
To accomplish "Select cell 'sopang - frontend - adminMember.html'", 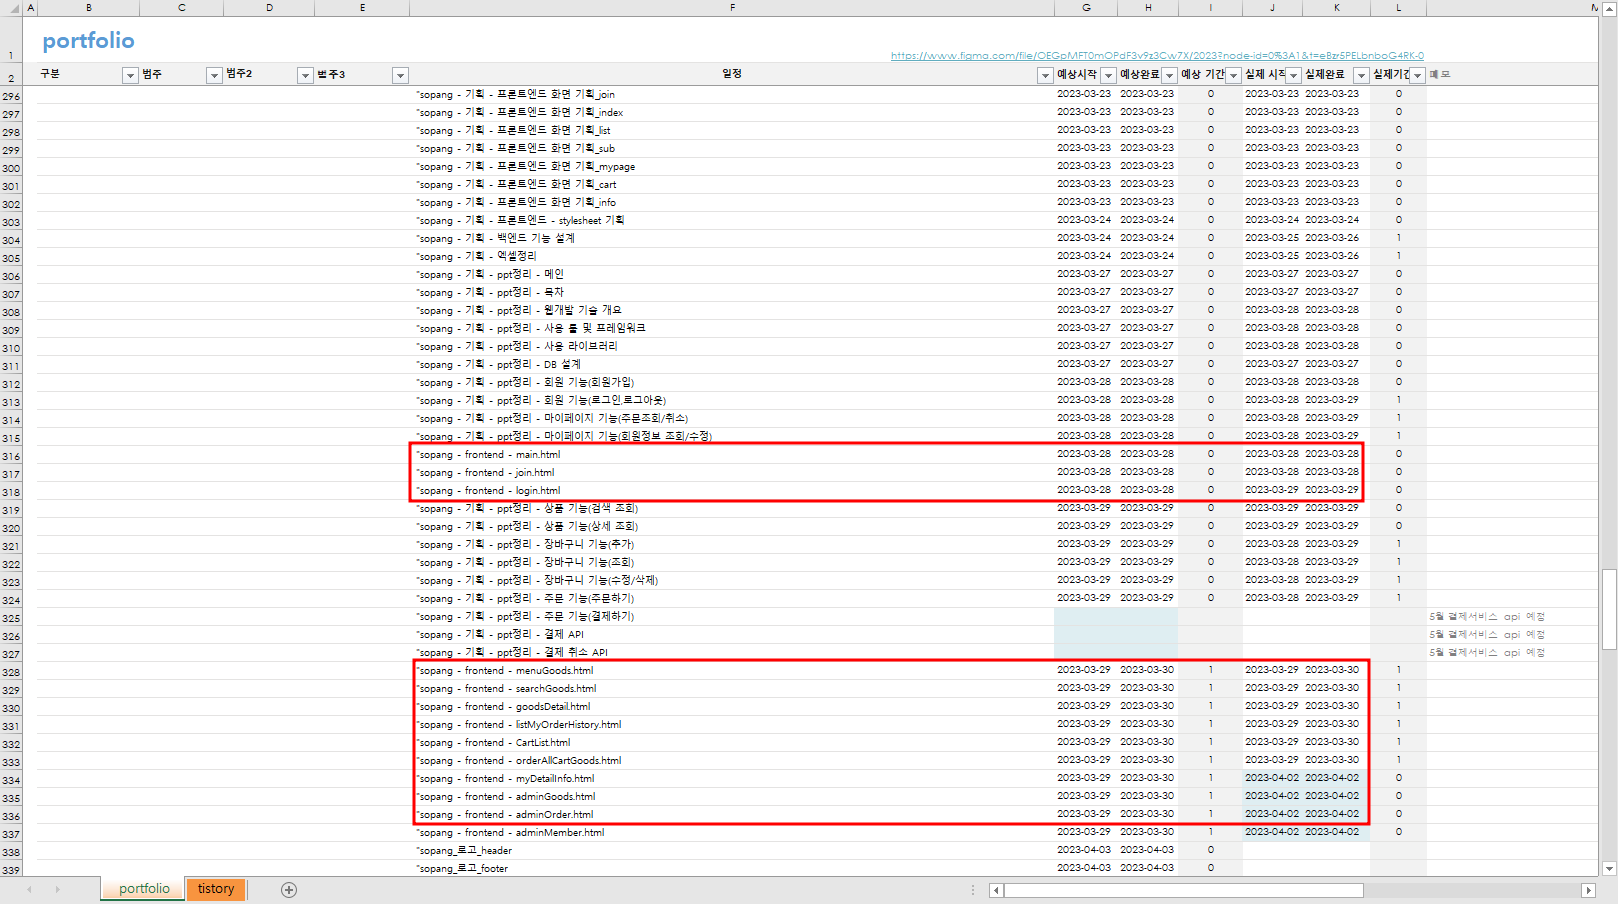I will [x=732, y=833].
